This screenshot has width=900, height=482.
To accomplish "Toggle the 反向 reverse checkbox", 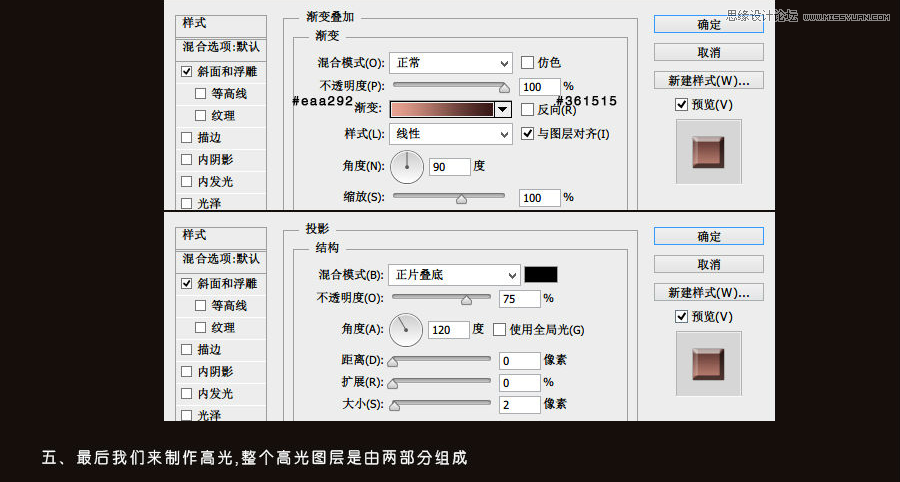I will coord(527,110).
